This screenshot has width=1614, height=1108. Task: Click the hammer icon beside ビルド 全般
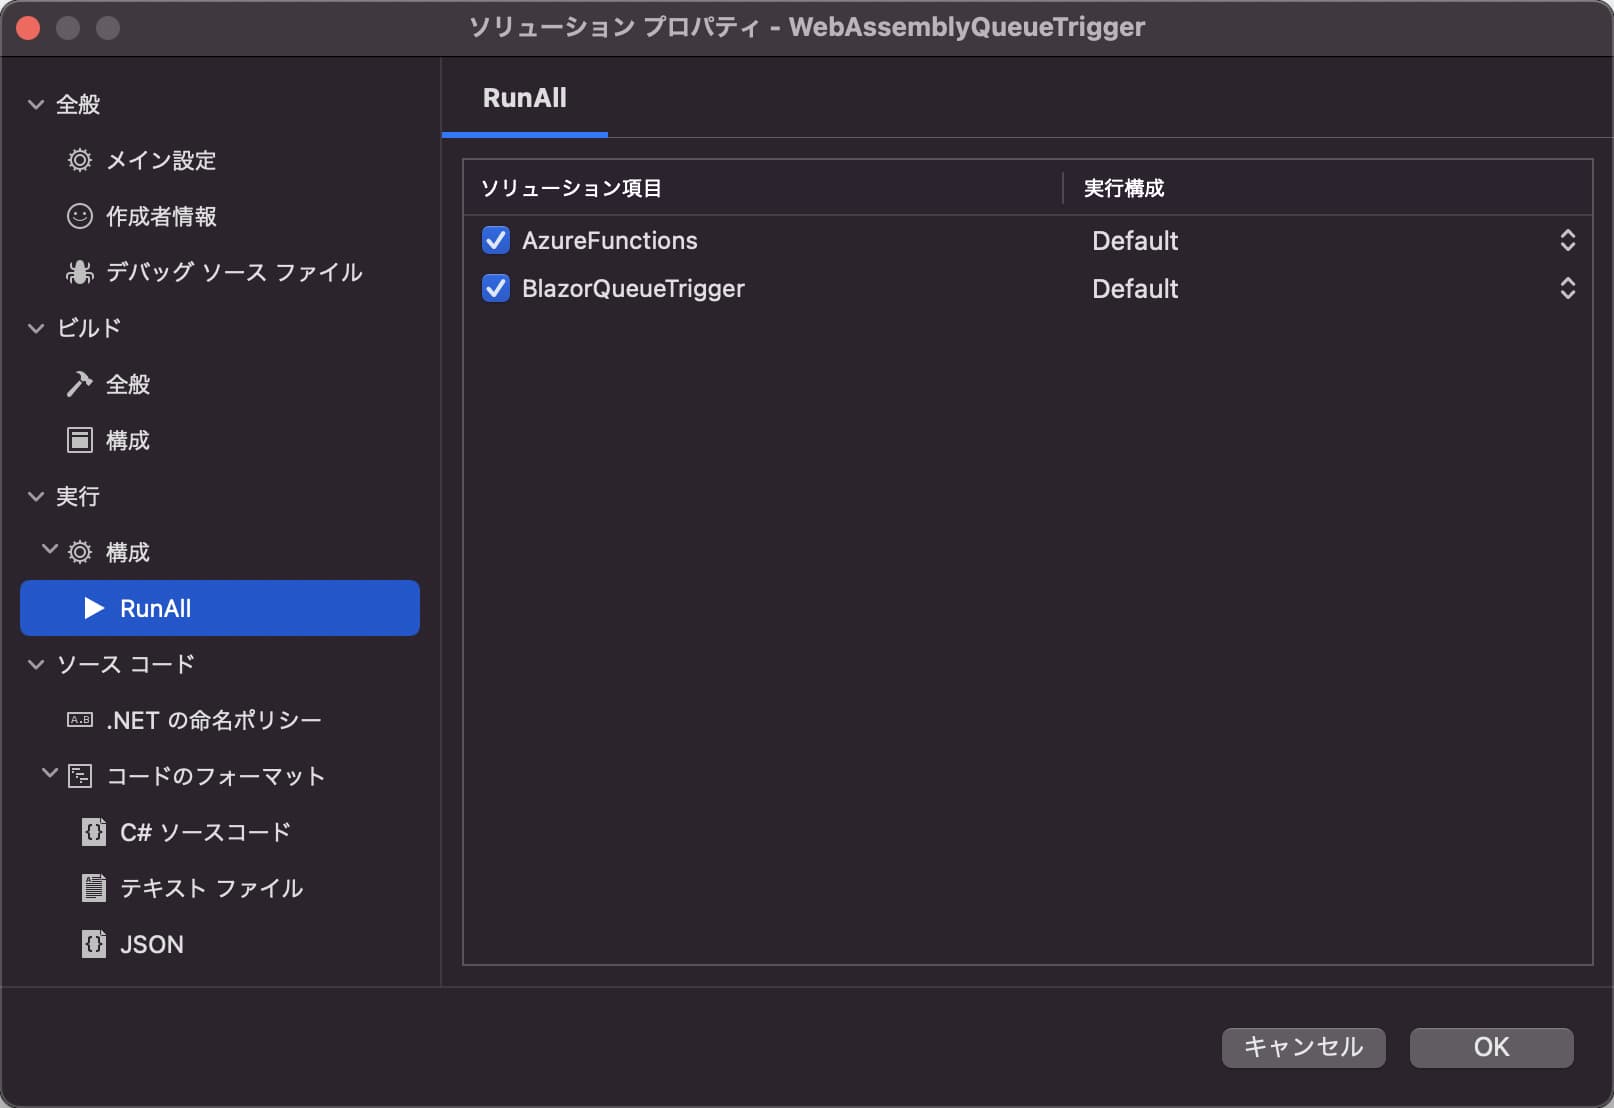click(x=80, y=384)
